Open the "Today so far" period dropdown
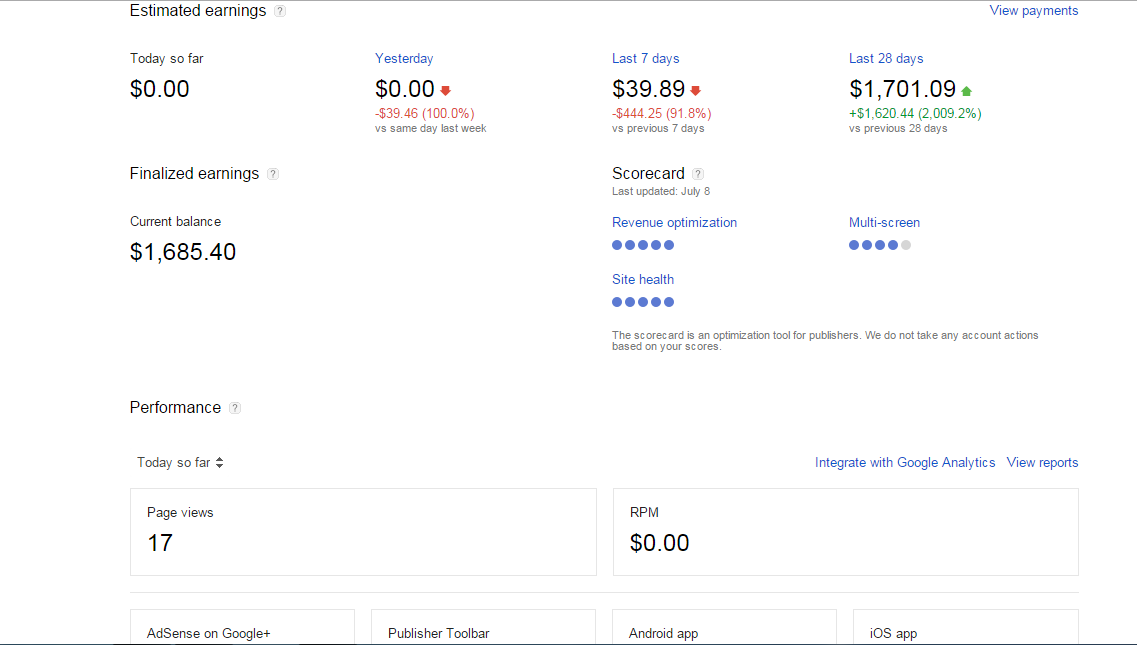Image resolution: width=1137 pixels, height=645 pixels. pyautogui.click(x=180, y=463)
